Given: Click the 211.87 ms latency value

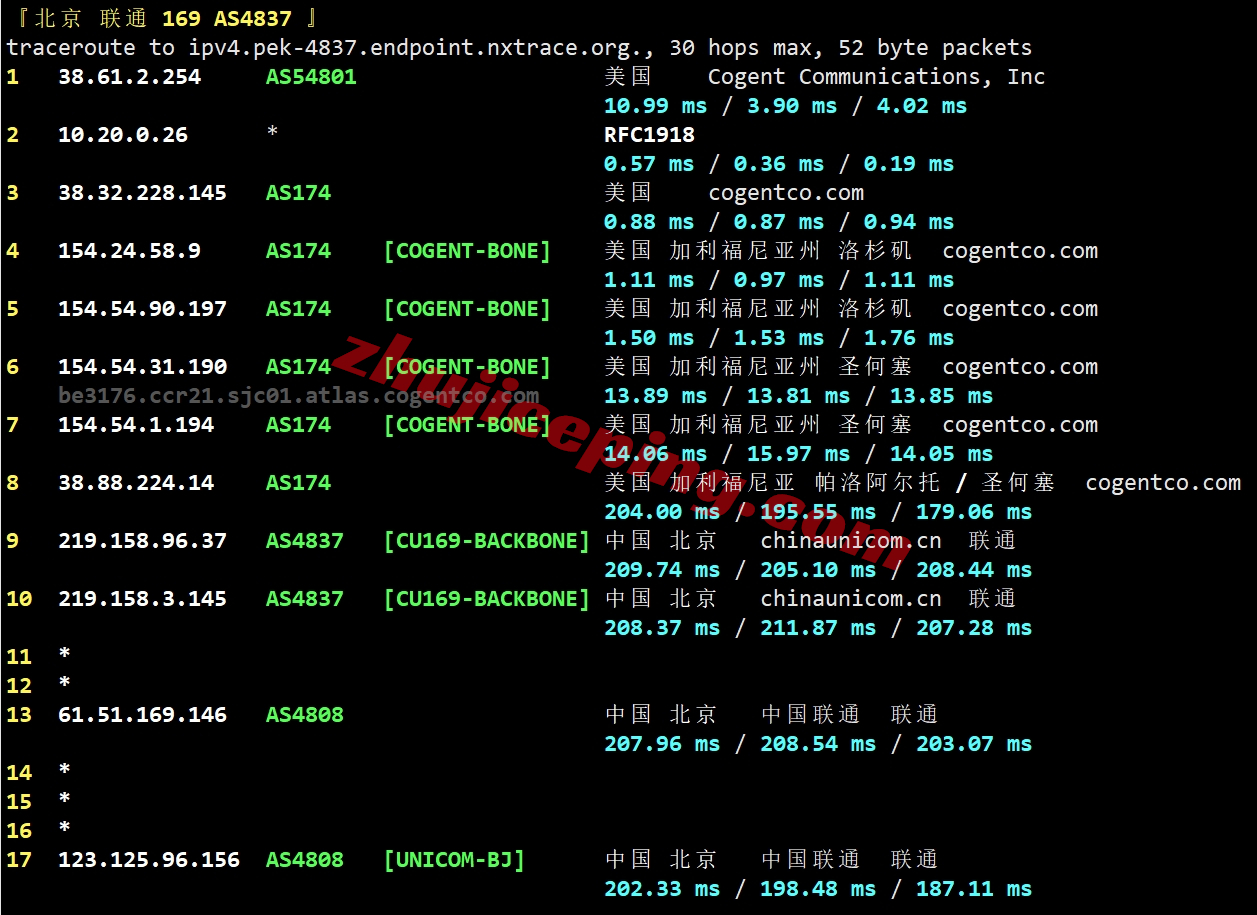Looking at the screenshot, I should coord(818,628).
